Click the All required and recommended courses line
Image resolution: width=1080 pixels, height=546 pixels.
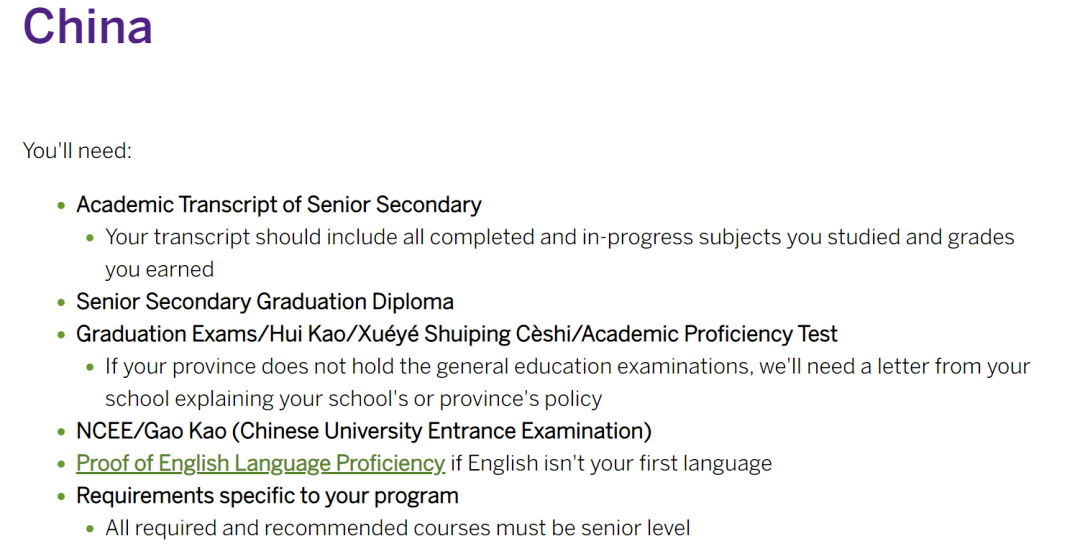(397, 528)
